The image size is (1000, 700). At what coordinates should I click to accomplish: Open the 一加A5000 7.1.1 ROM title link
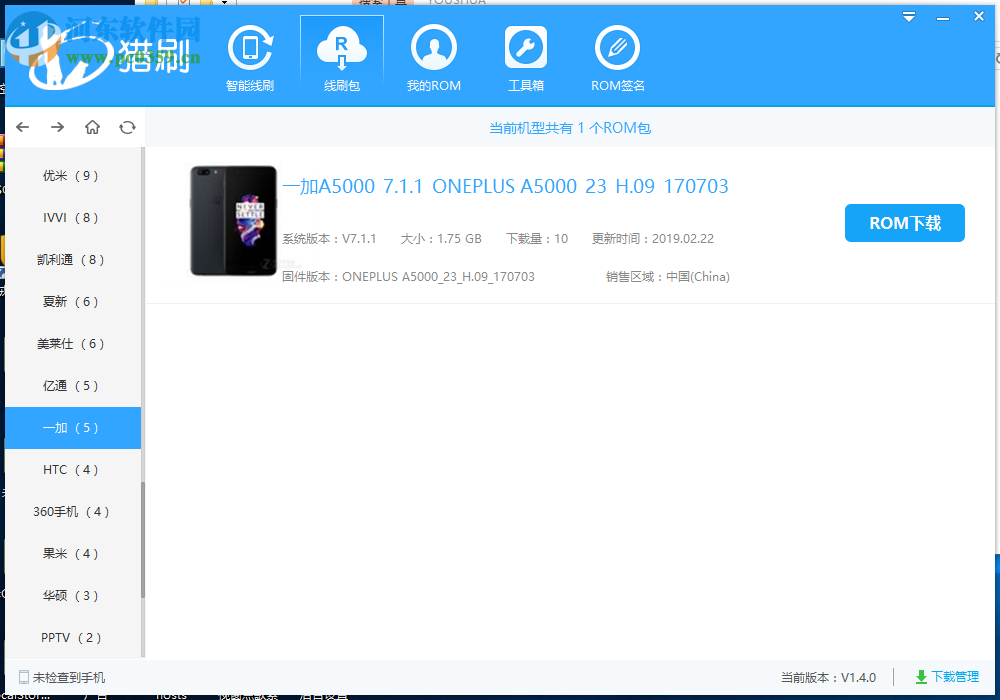[x=505, y=186]
